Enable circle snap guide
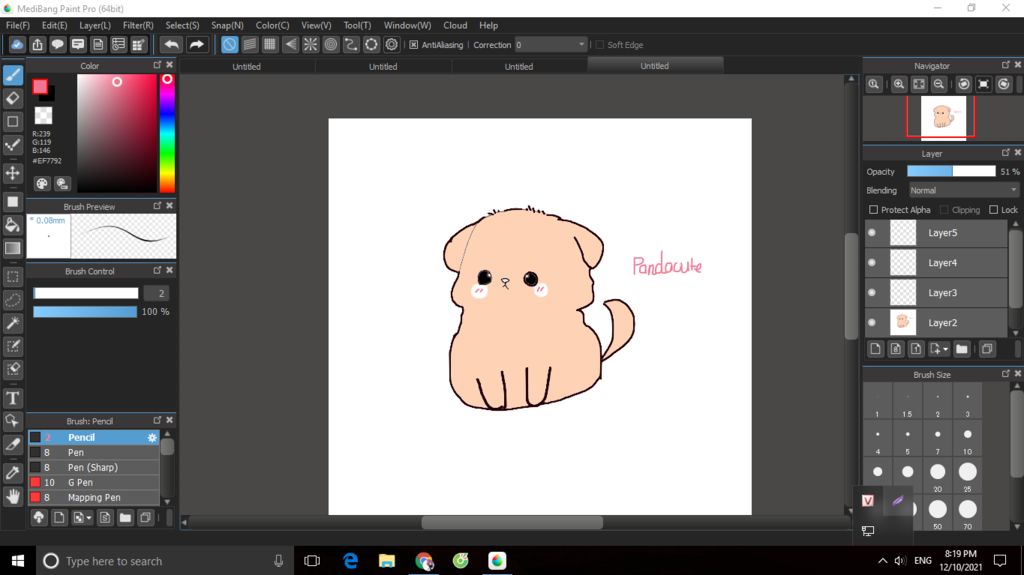1024x575 pixels. click(x=331, y=44)
